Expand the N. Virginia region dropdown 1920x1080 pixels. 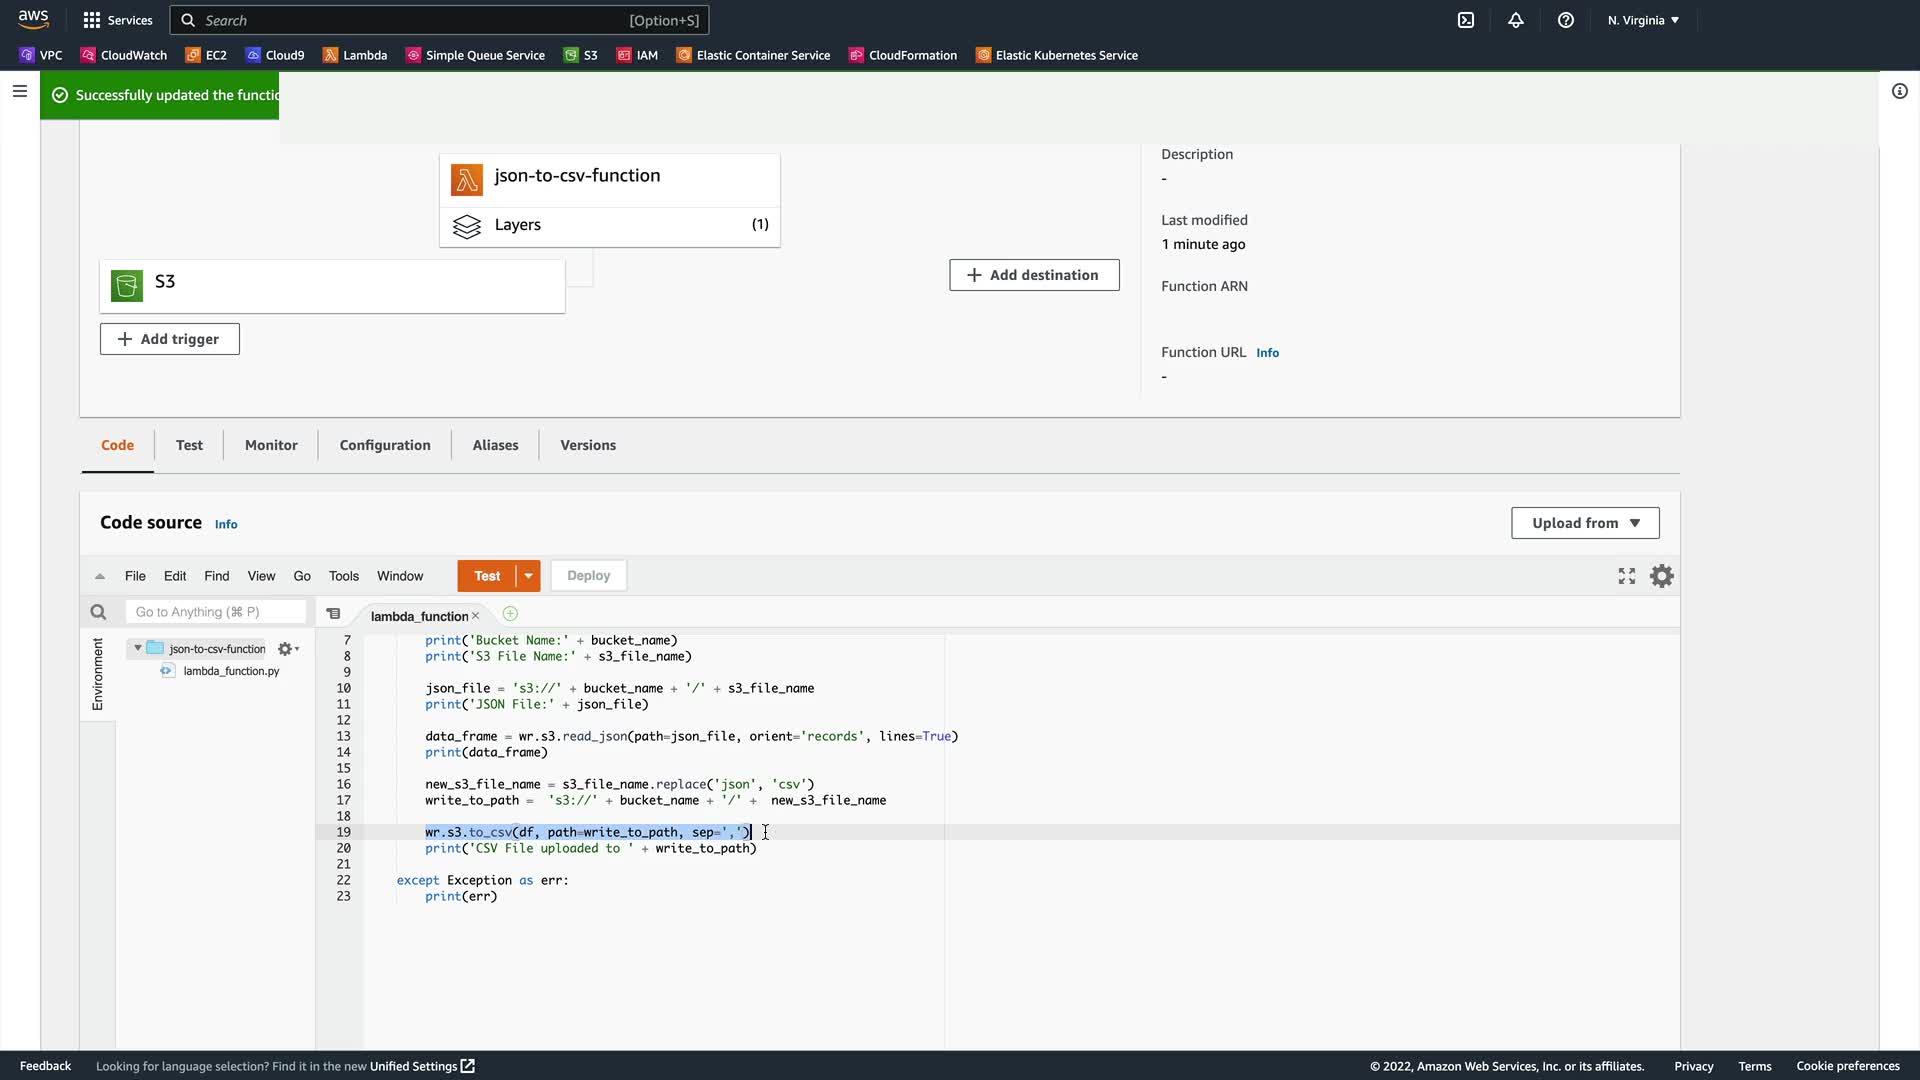(1643, 20)
